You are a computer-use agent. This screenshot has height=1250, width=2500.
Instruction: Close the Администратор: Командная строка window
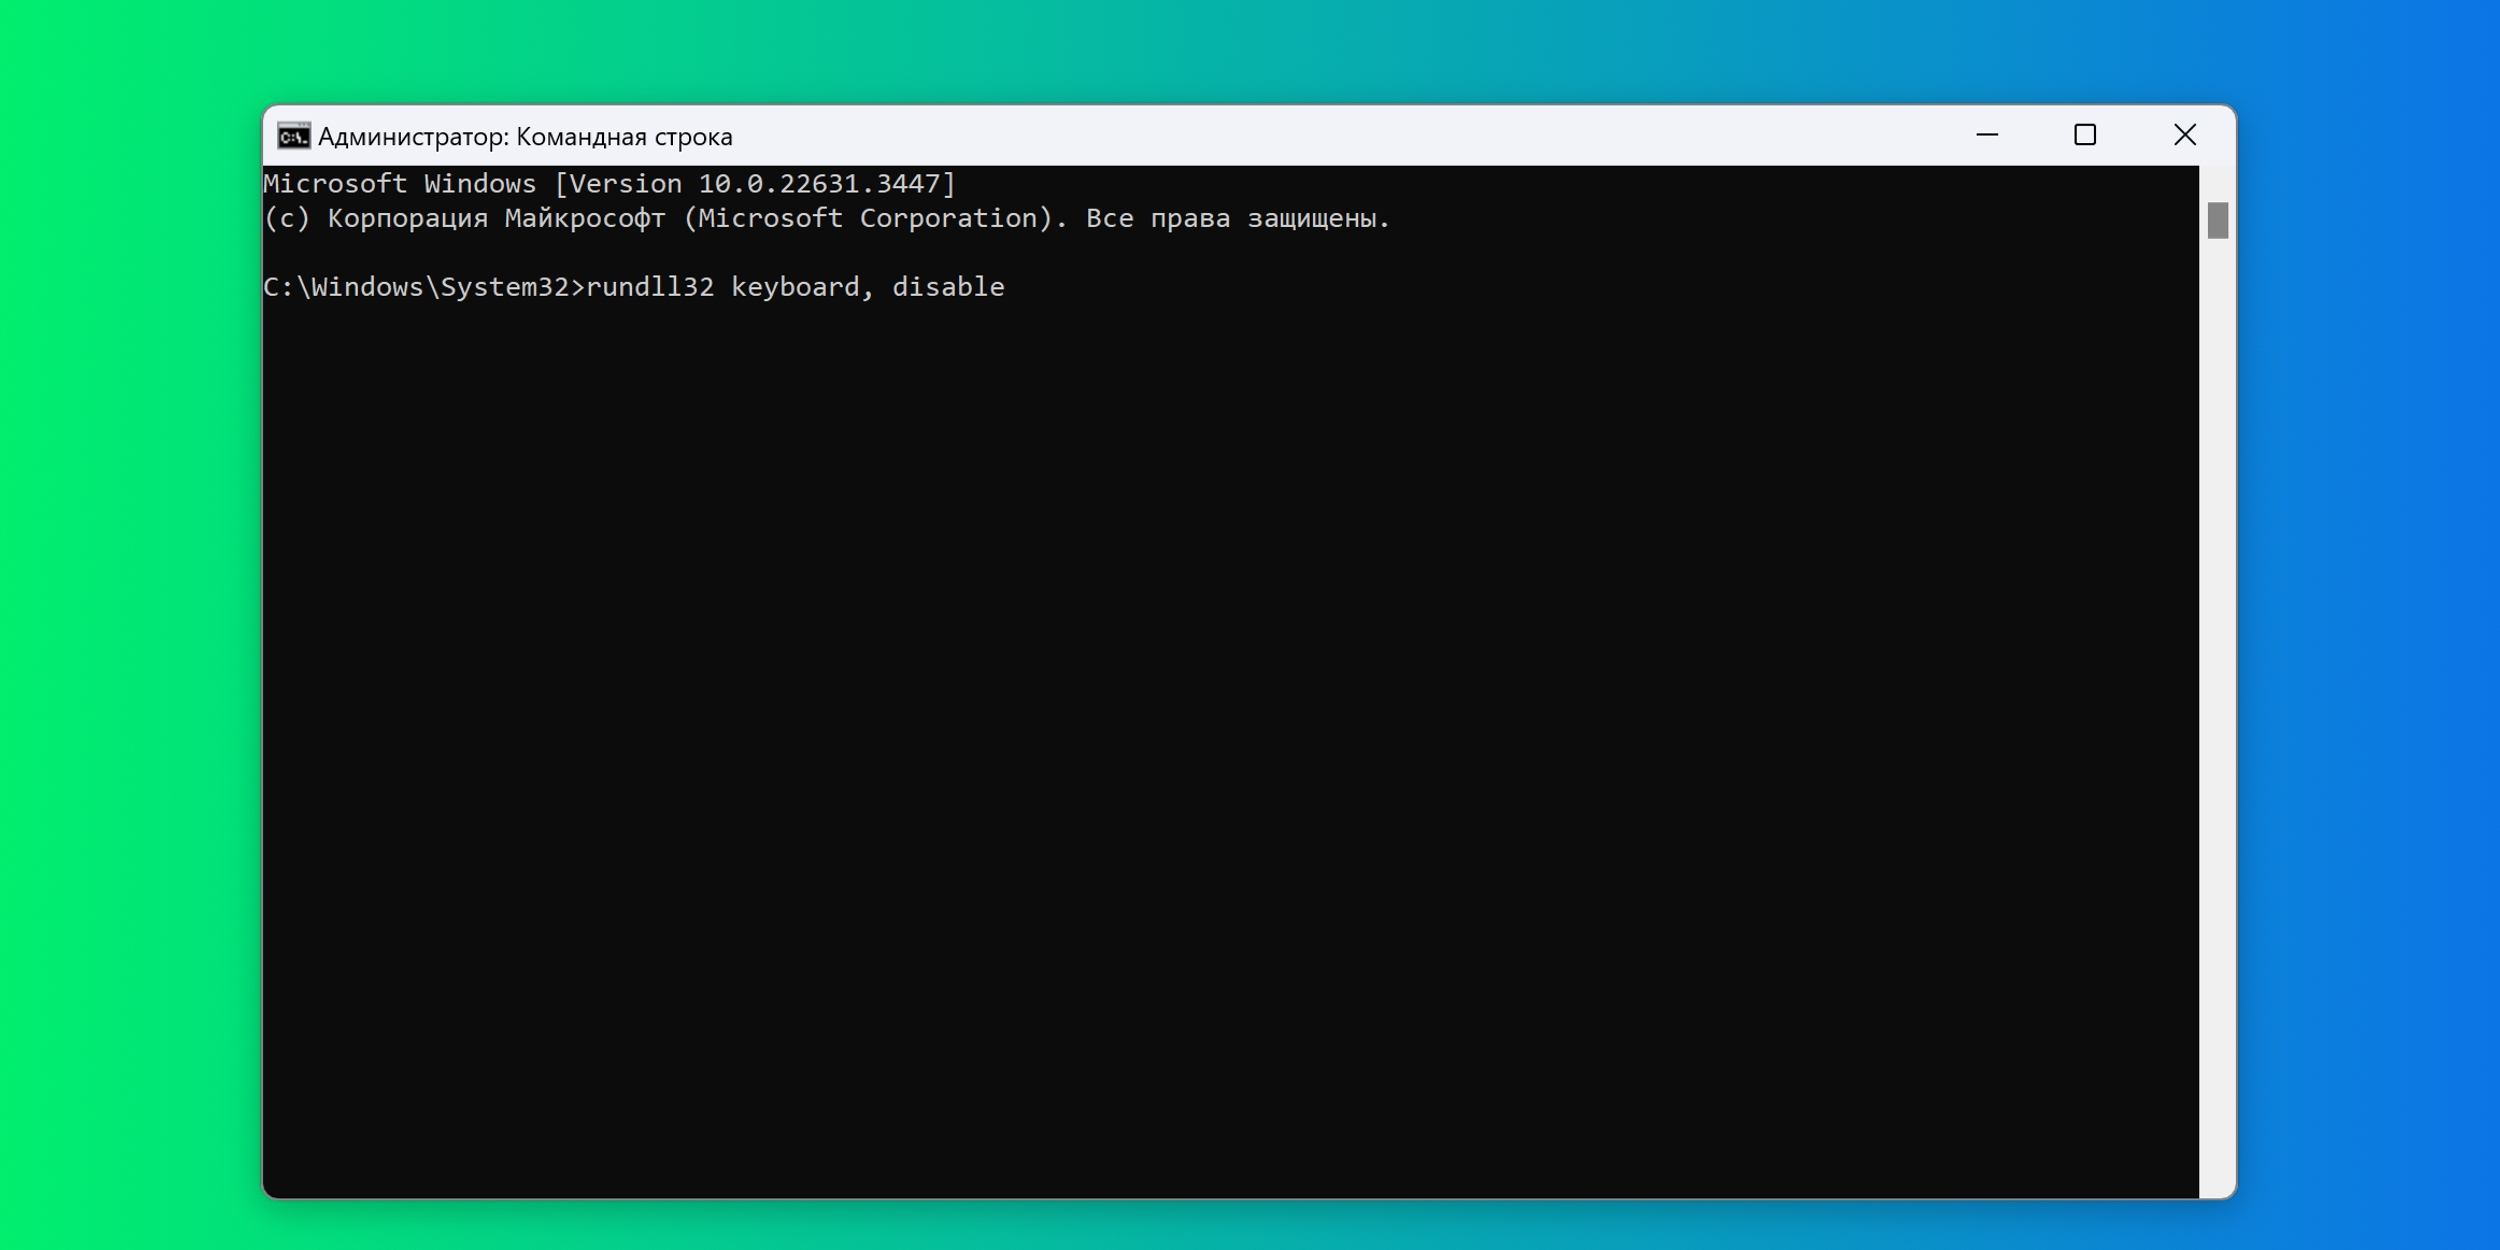point(2185,135)
